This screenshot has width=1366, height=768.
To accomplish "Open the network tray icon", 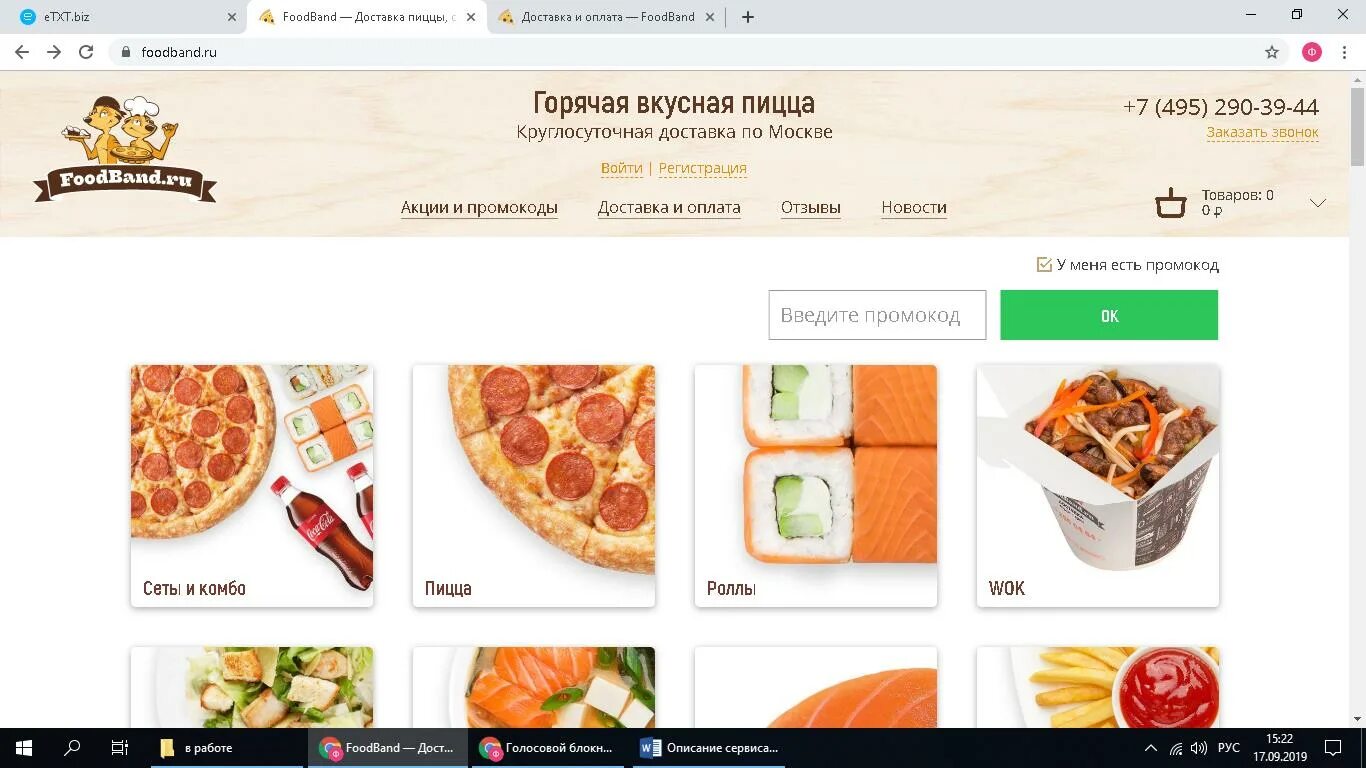I will [1176, 748].
